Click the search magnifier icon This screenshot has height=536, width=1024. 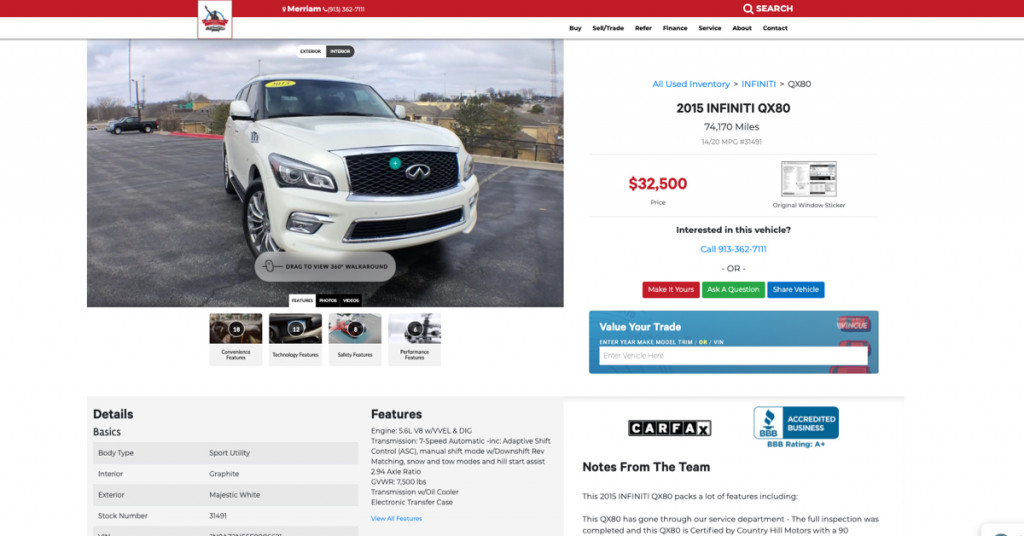click(x=748, y=8)
